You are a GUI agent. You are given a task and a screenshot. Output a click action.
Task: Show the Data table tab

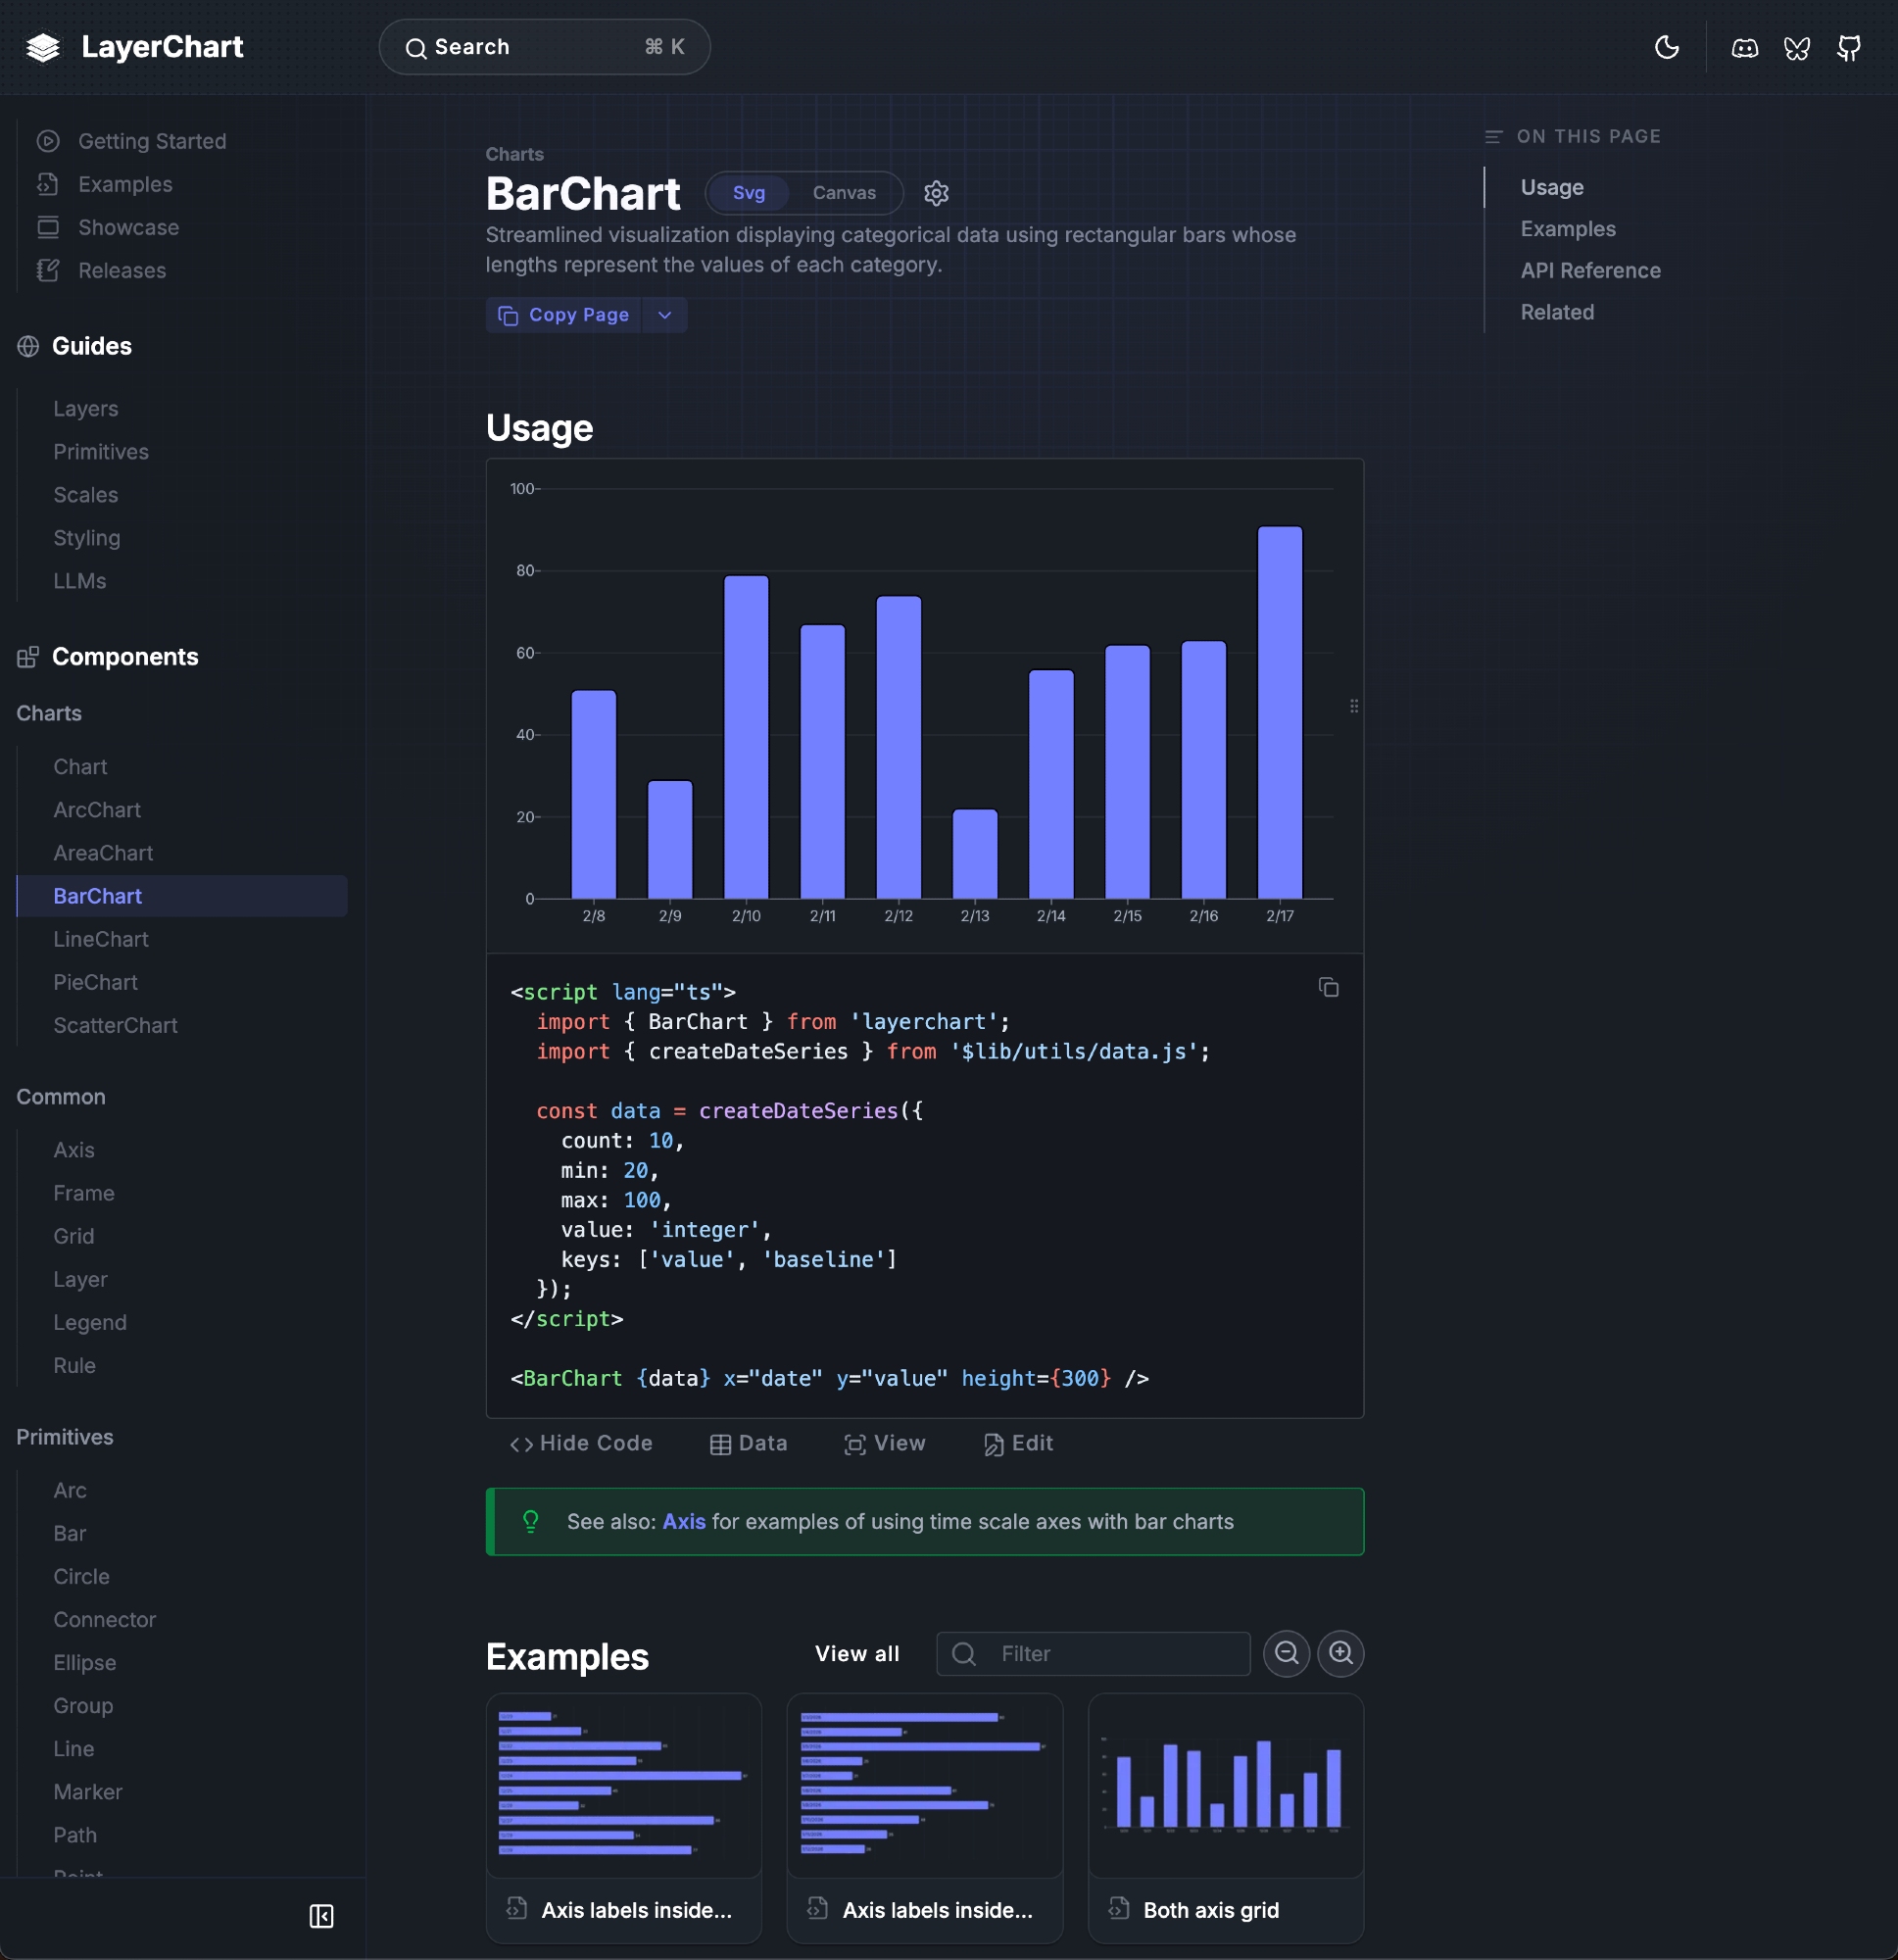[748, 1443]
